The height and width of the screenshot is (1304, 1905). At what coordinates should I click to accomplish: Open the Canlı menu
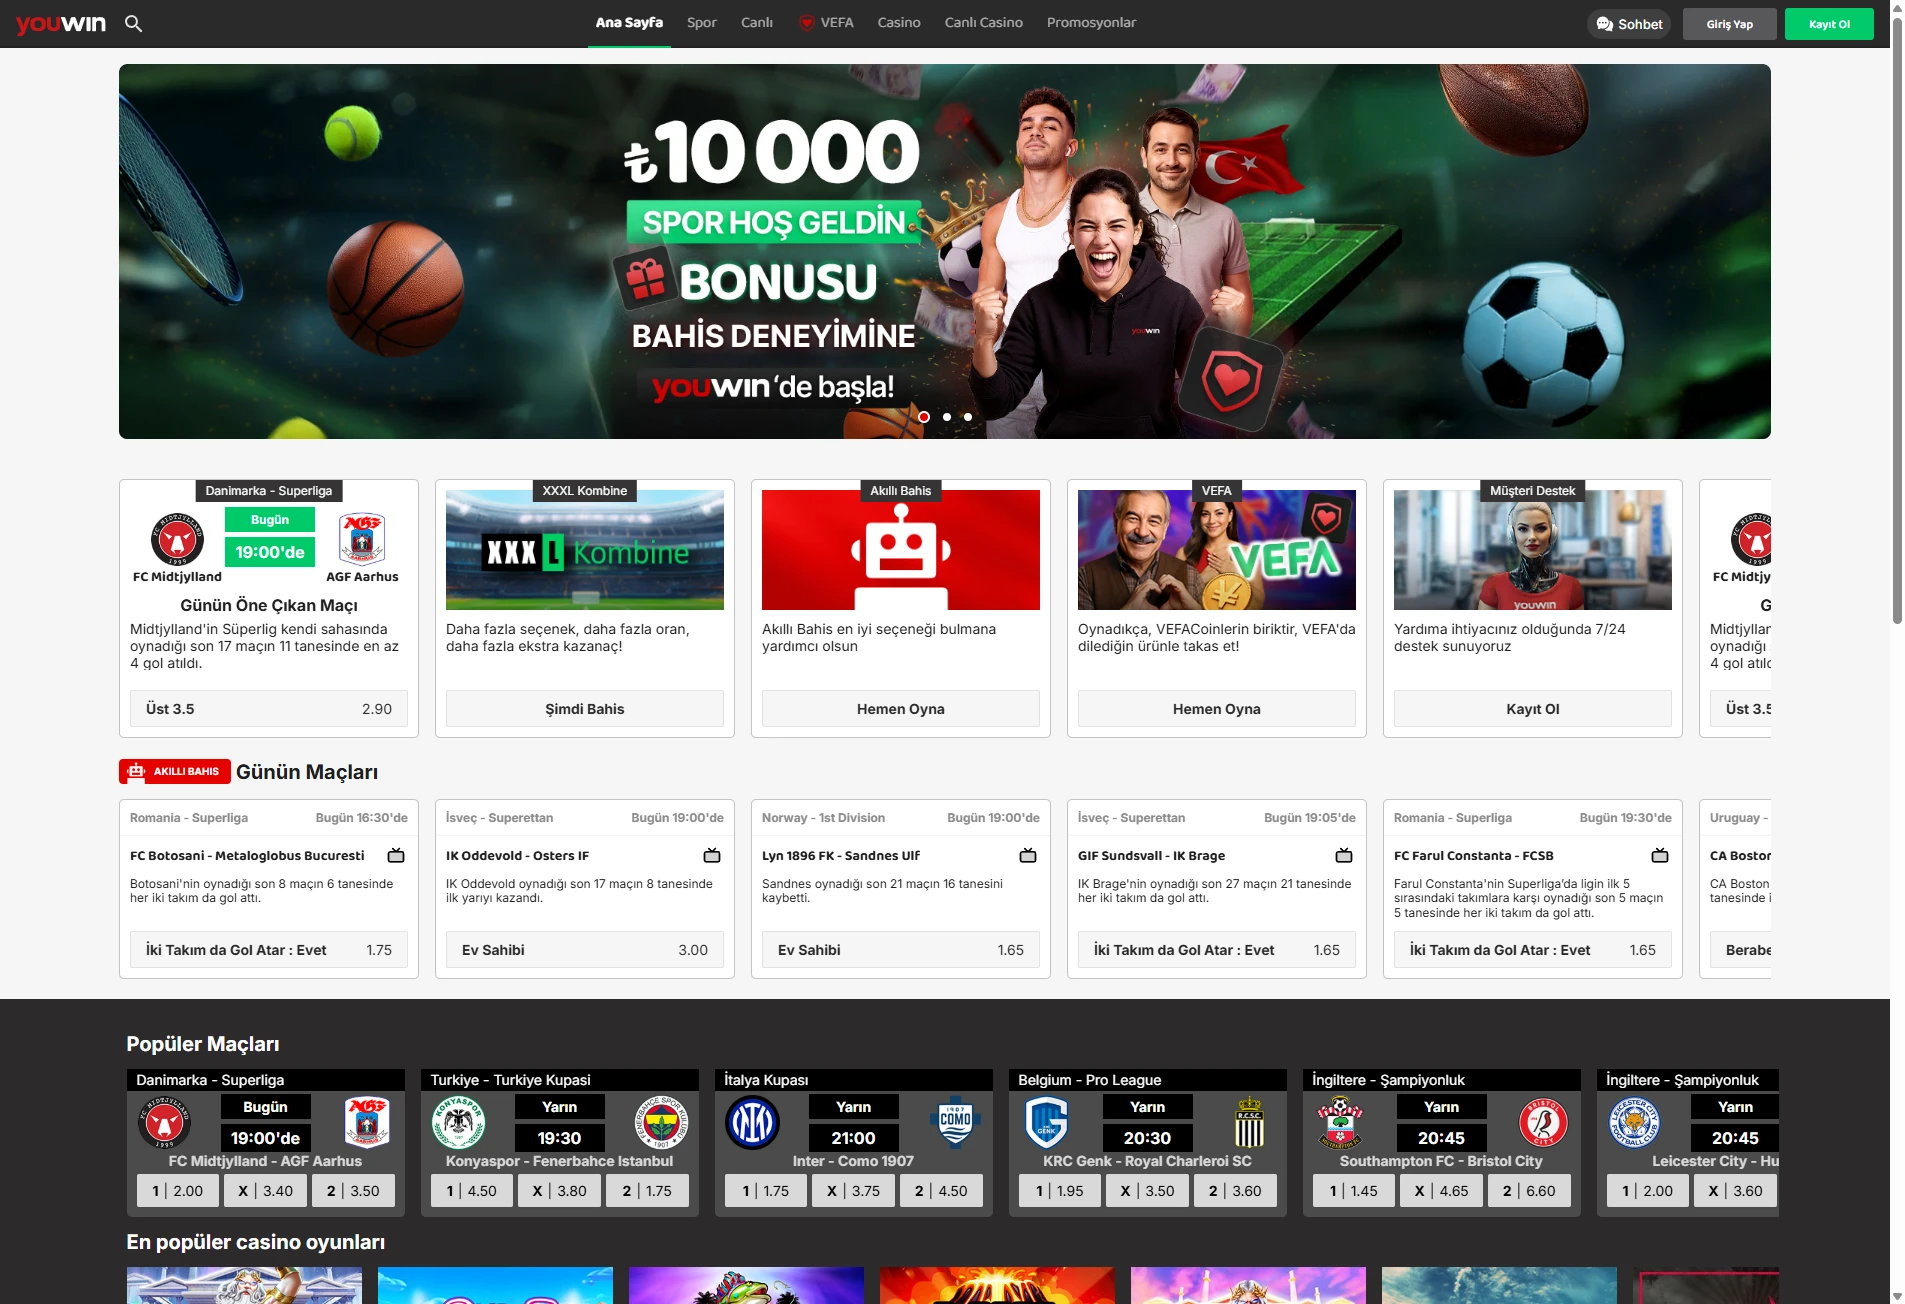[x=757, y=23]
